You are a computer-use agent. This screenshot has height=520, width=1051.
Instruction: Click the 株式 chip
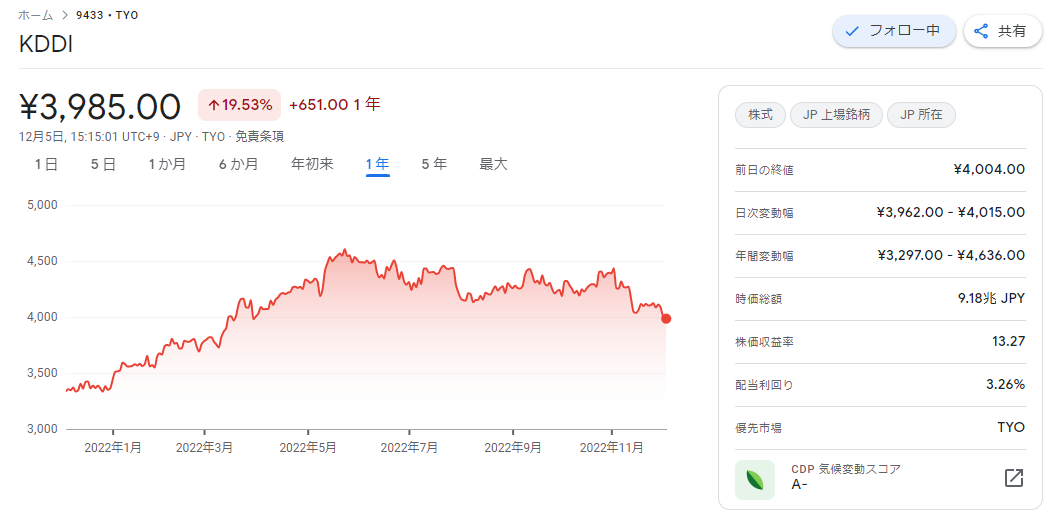(x=760, y=115)
